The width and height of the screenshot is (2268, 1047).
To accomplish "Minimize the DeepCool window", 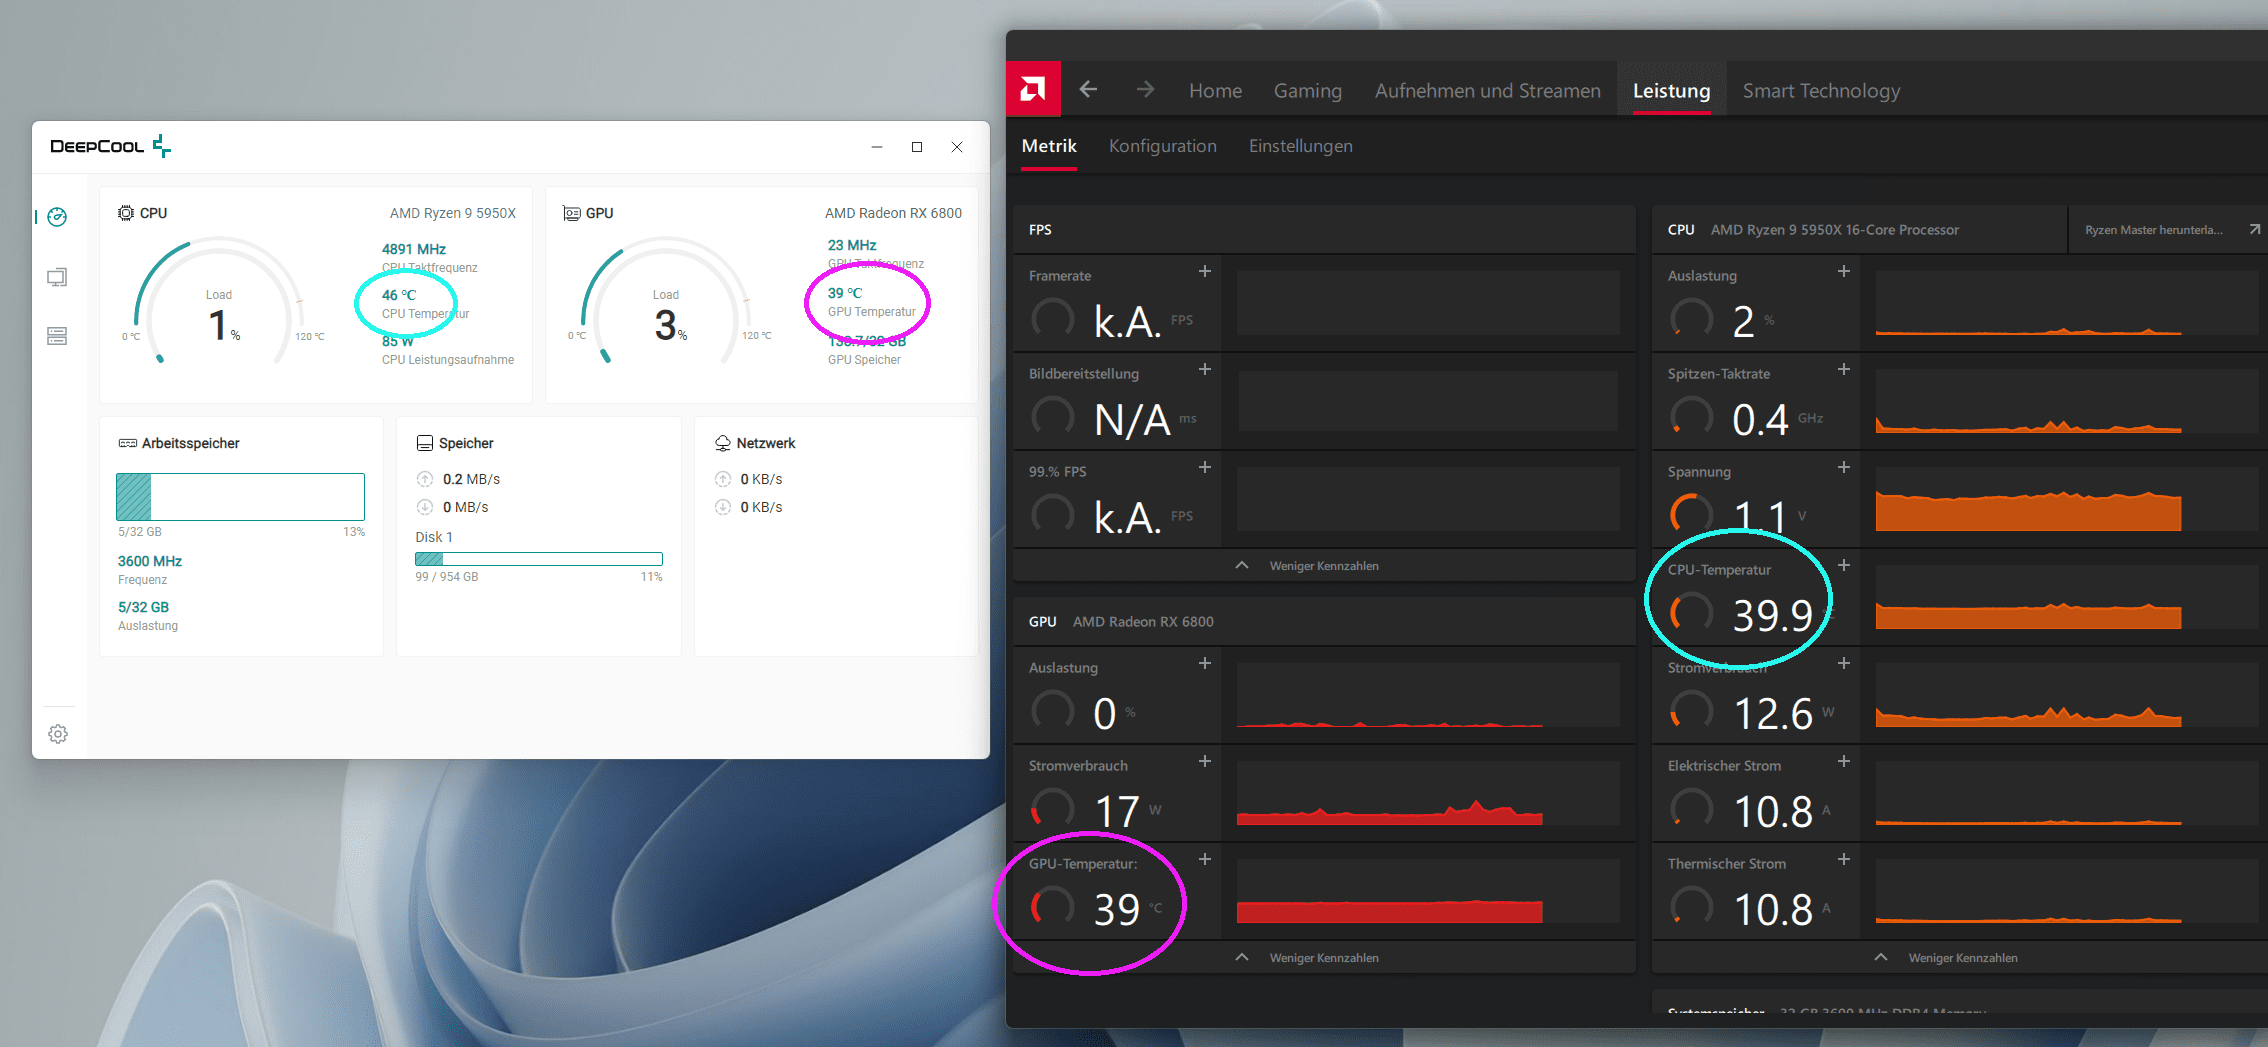I will (x=877, y=147).
